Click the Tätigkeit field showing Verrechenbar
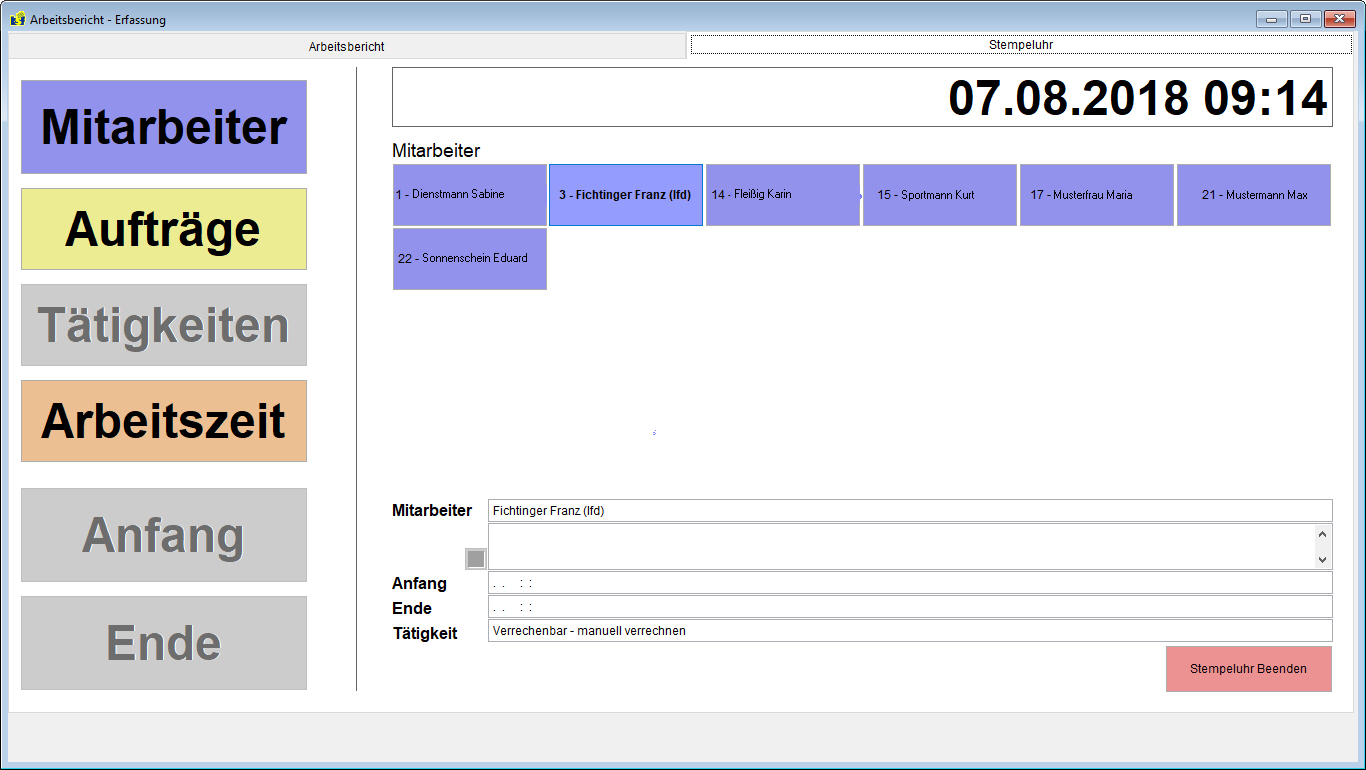The height and width of the screenshot is (770, 1366). pos(910,631)
